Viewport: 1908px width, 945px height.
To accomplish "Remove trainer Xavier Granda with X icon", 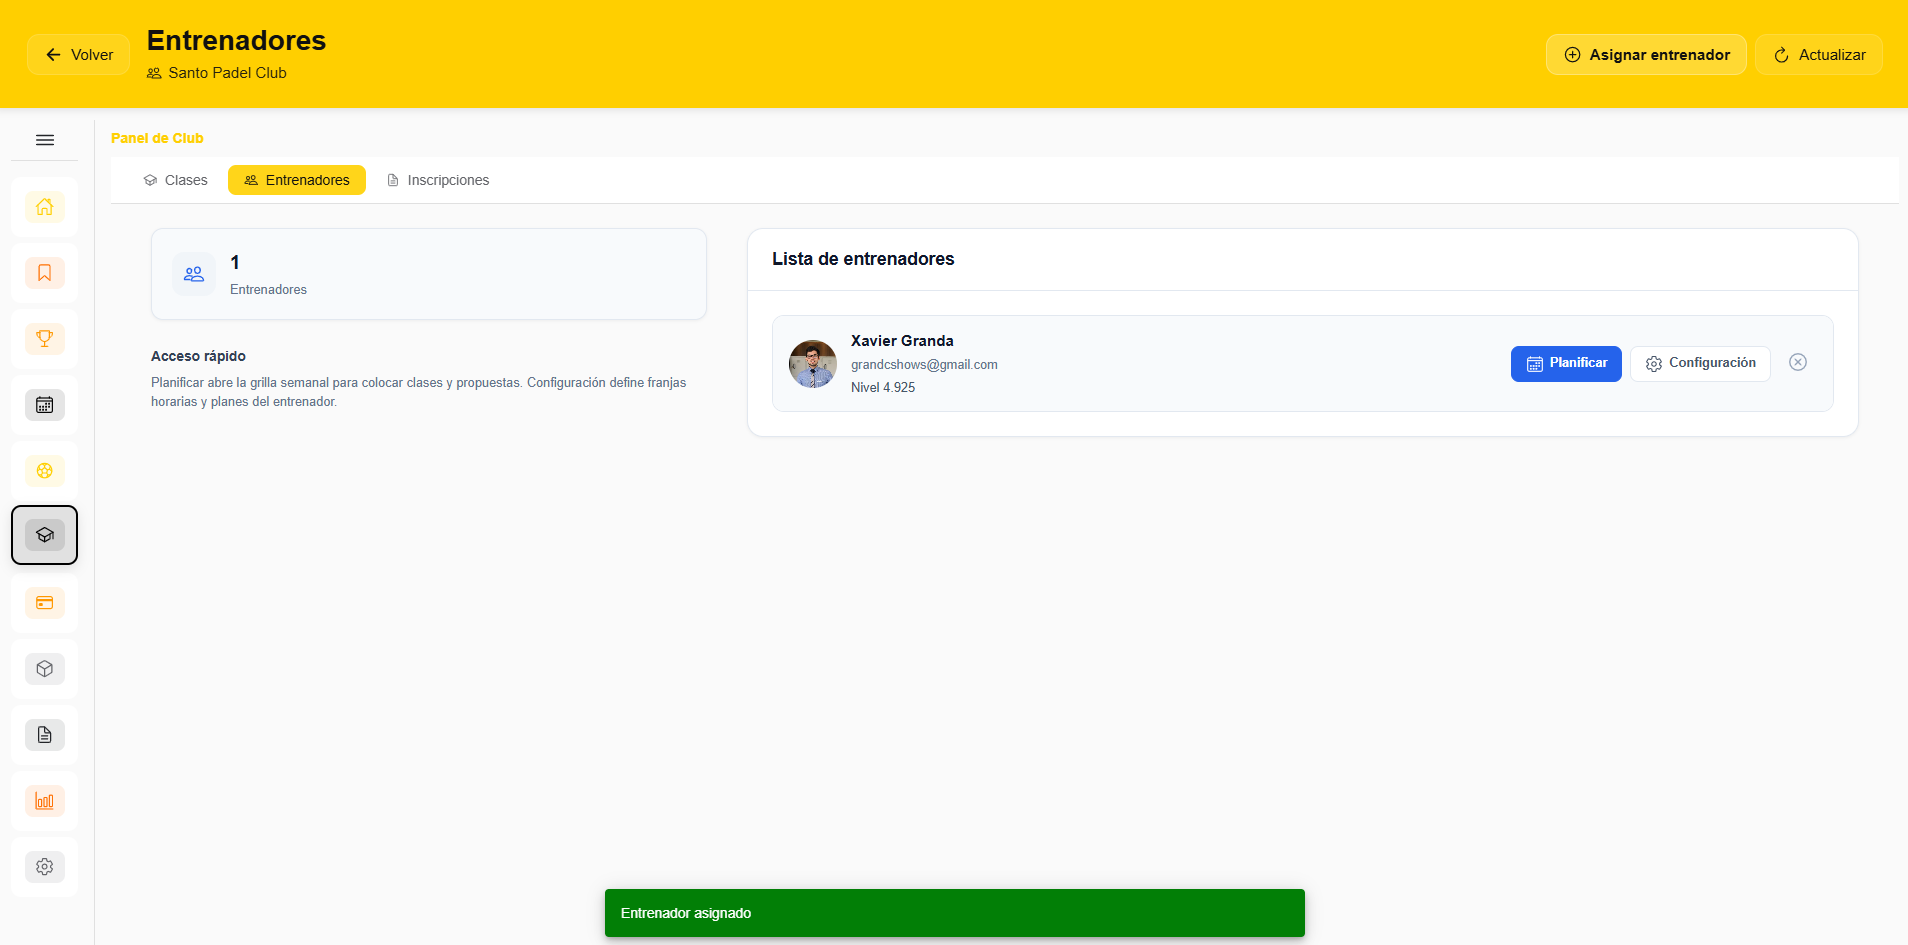I will (1797, 362).
